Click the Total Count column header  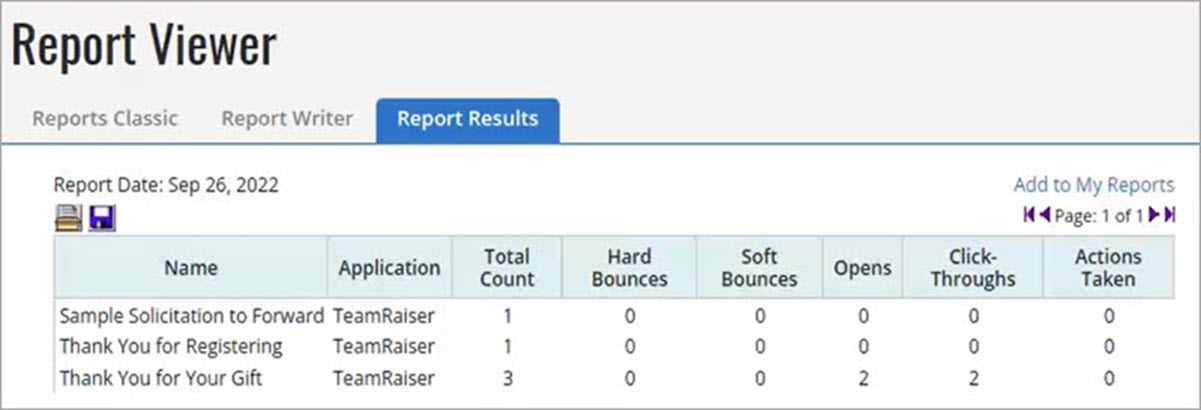pos(506,267)
